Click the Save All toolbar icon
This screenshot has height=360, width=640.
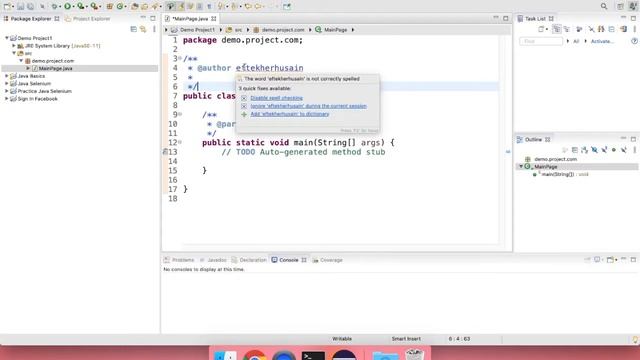pyautogui.click(x=30, y=6)
